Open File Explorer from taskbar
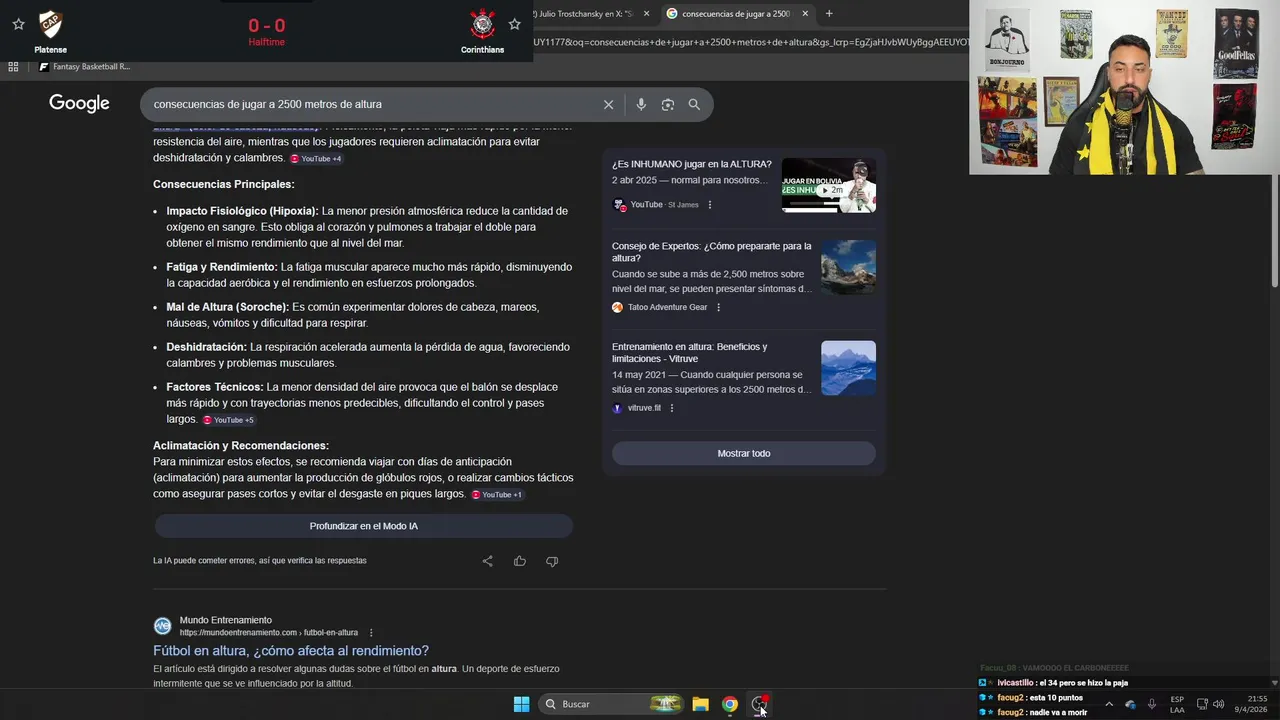Image resolution: width=1280 pixels, height=720 pixels. coord(701,704)
